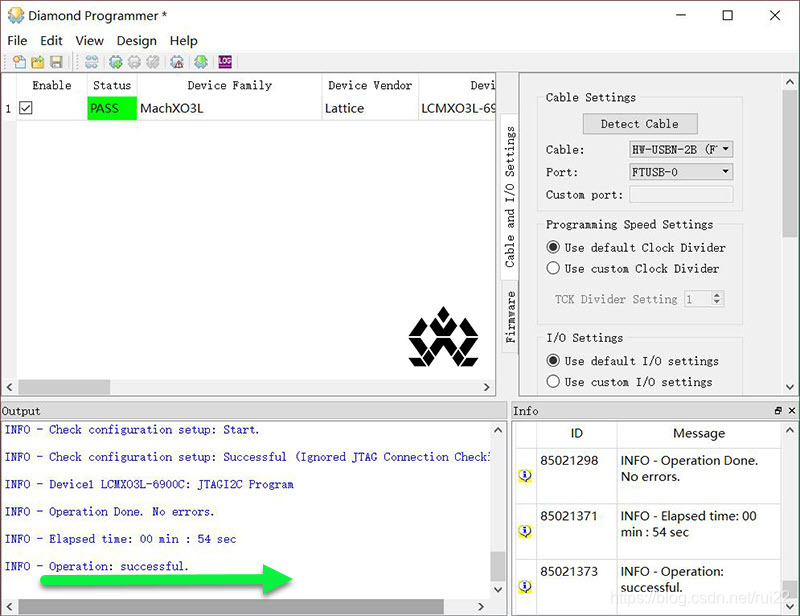Open the Help menu
800x616 pixels.
click(x=183, y=40)
